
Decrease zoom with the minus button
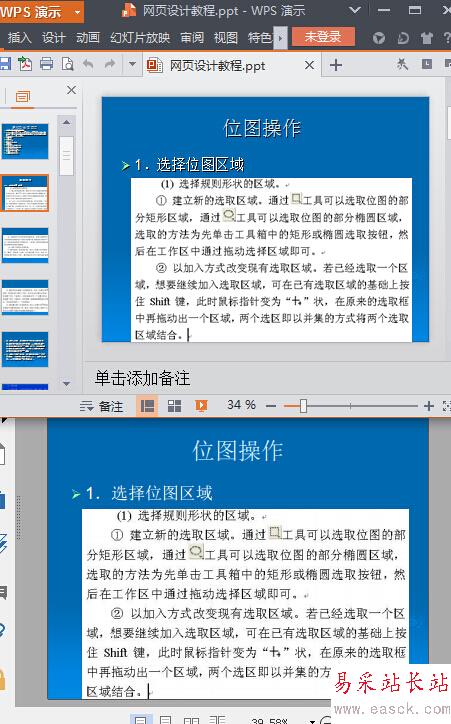[271, 406]
